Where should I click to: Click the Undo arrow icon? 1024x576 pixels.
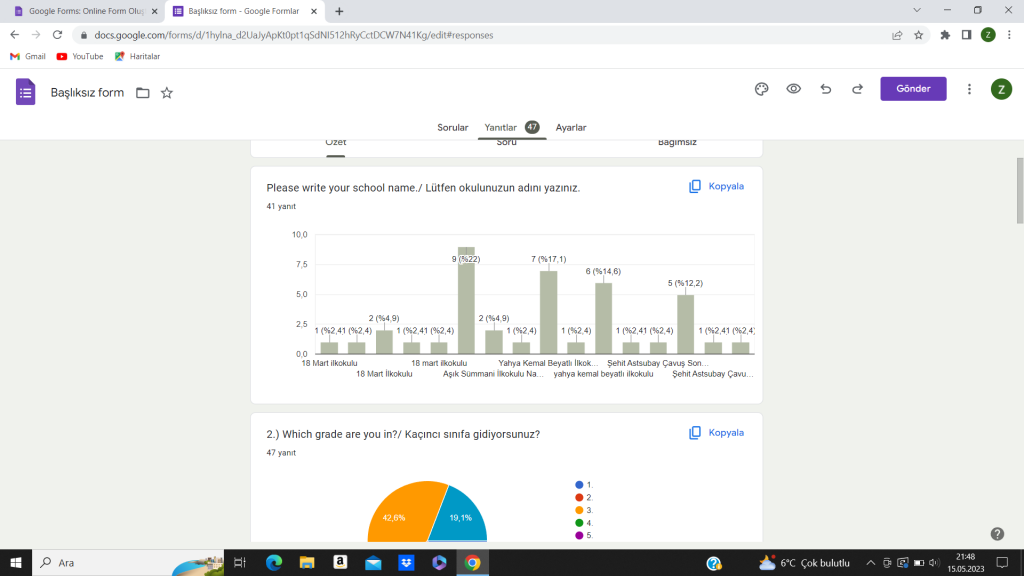tap(825, 89)
